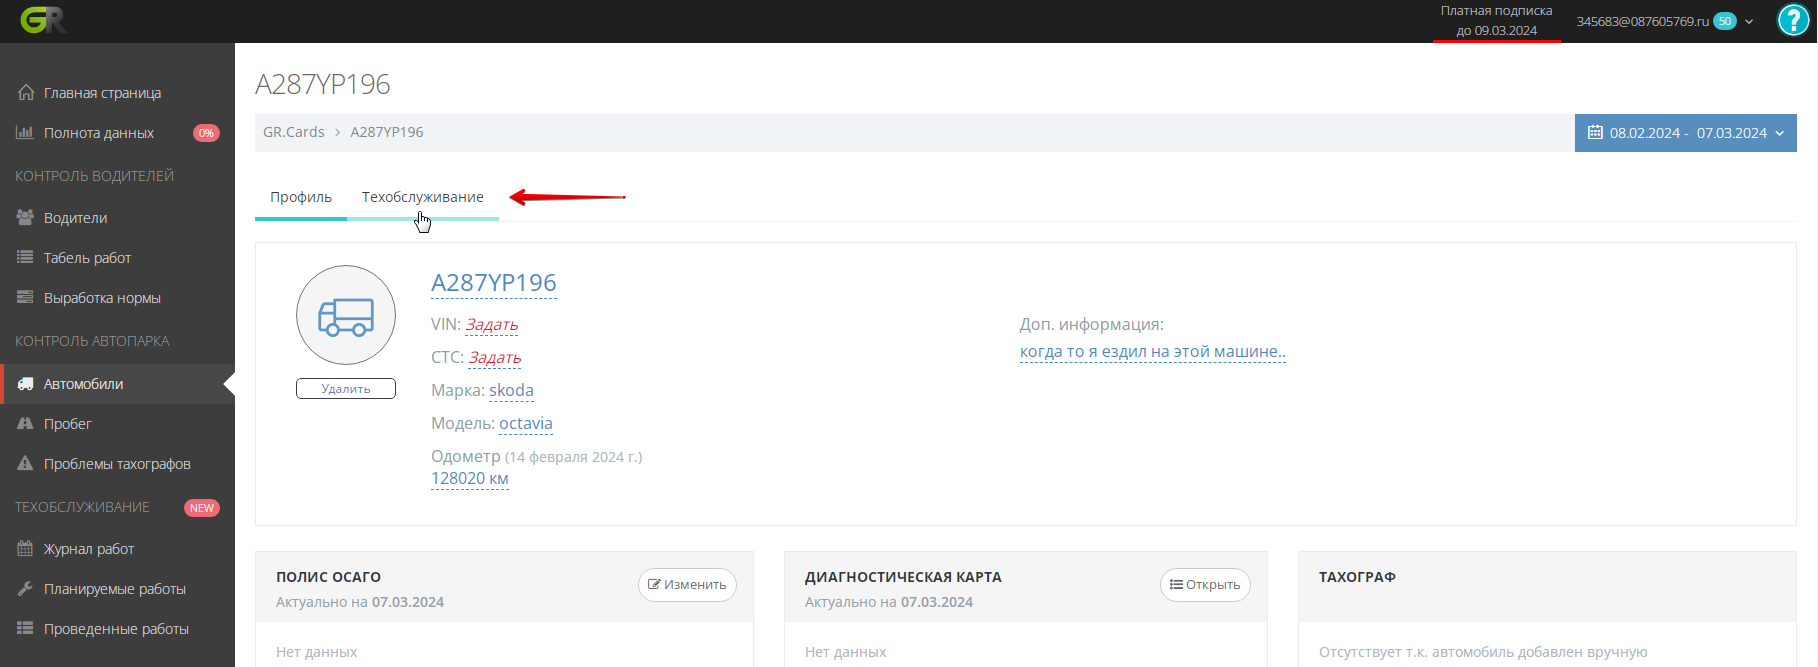Image resolution: width=1818 pixels, height=667 pixels.
Task: Open the help question mark icon
Action: click(1792, 20)
